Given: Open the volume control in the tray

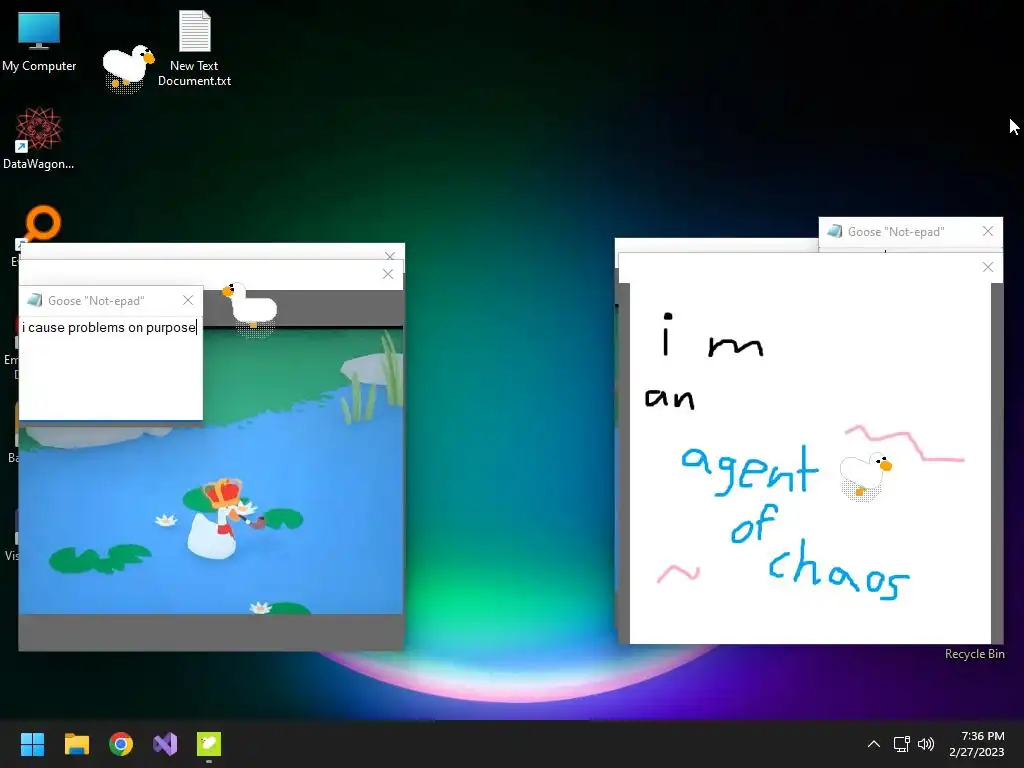Looking at the screenshot, I should (925, 744).
